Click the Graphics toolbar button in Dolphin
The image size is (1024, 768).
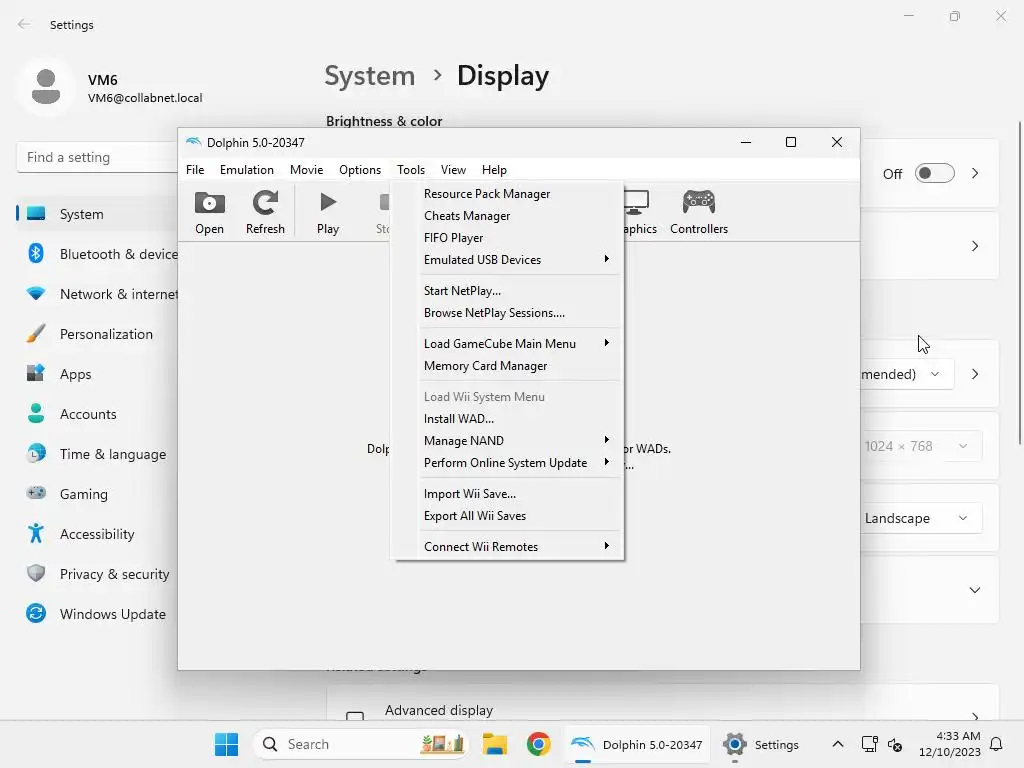click(639, 212)
